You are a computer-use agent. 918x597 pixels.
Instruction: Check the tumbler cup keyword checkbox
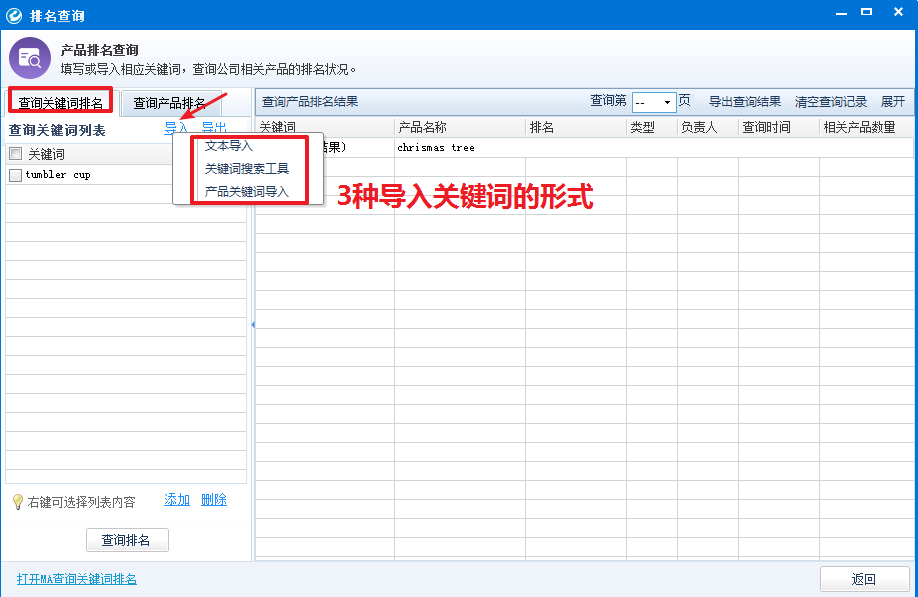click(x=15, y=173)
